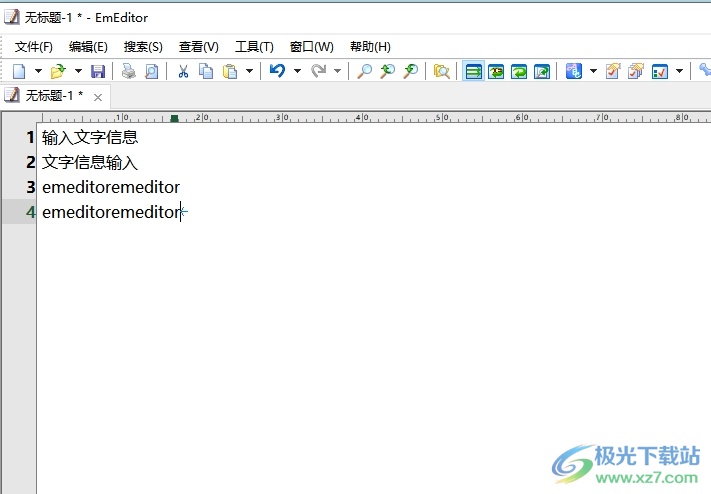Screen dimensions: 711x494
Task: Open Print Preview icon
Action: [x=151, y=71]
